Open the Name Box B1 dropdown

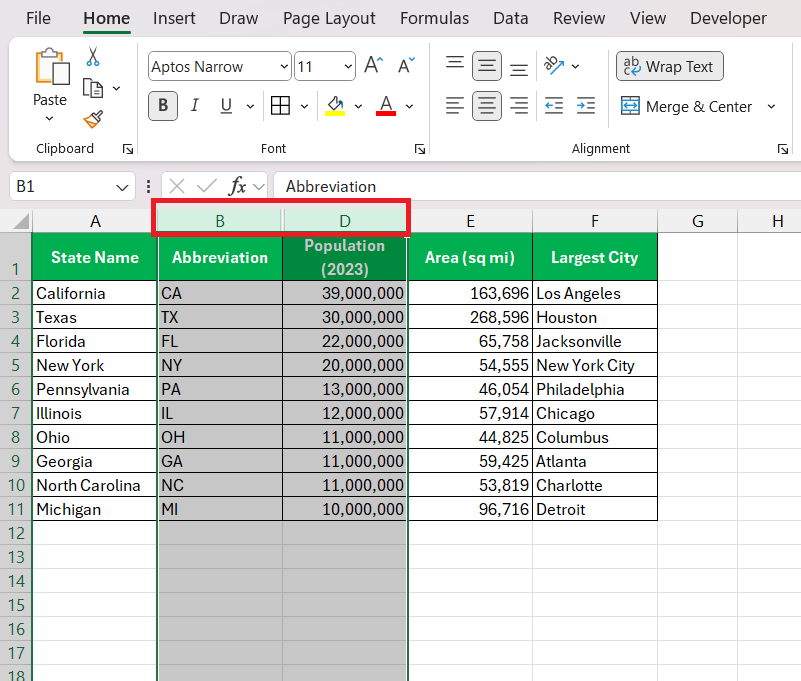point(122,187)
